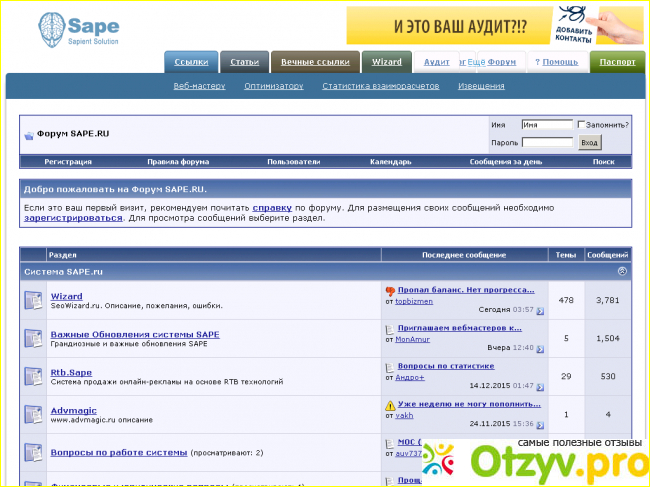Enable the Запомнить checkbox
This screenshot has height=487, width=650.
coord(581,125)
